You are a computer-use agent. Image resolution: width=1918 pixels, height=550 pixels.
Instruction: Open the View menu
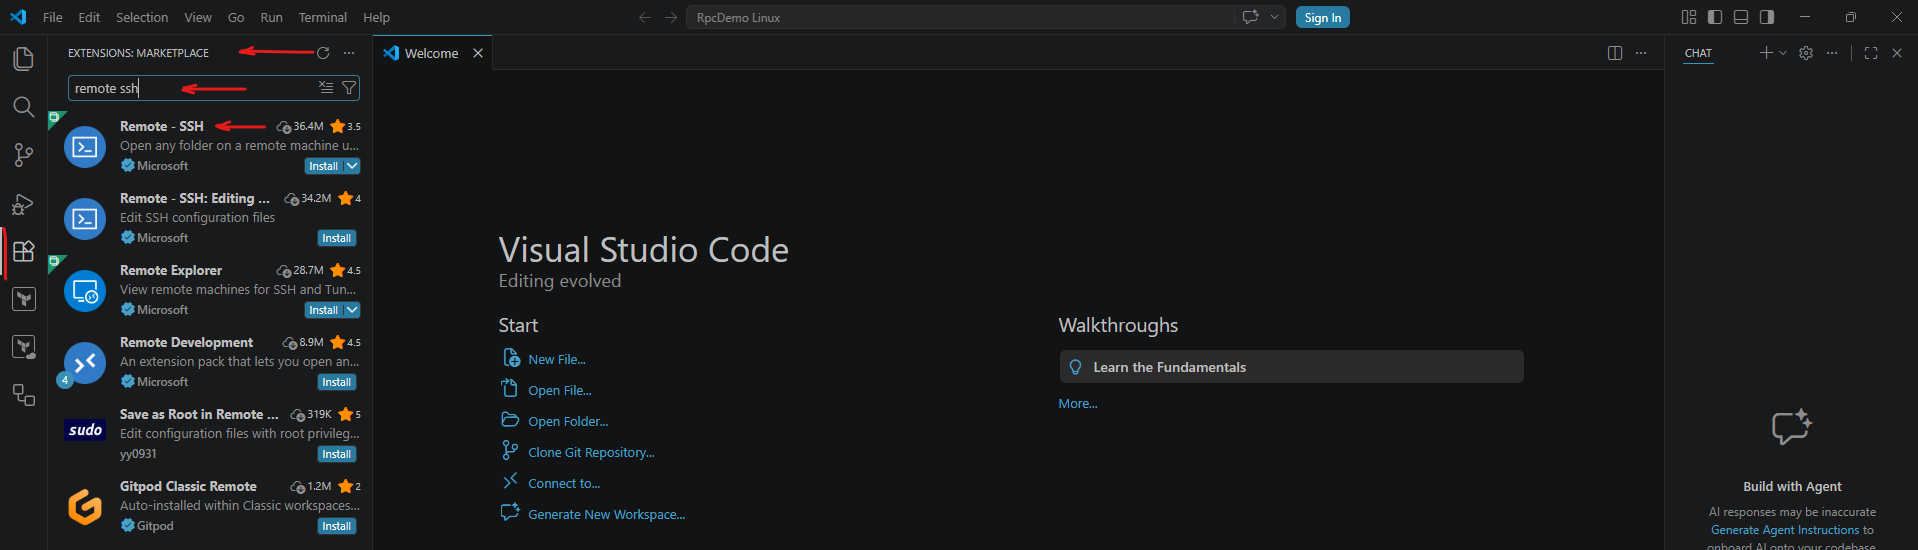[x=198, y=17]
